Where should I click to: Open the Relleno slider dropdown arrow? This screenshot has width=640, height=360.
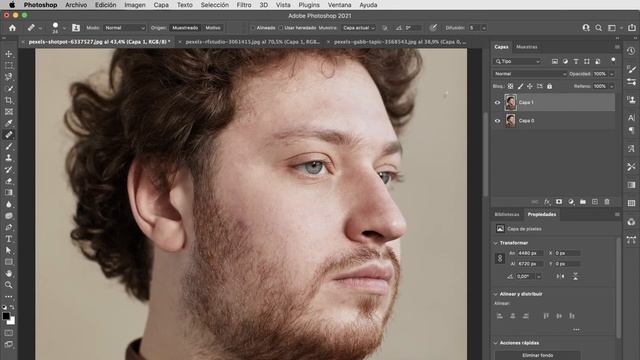(x=611, y=86)
